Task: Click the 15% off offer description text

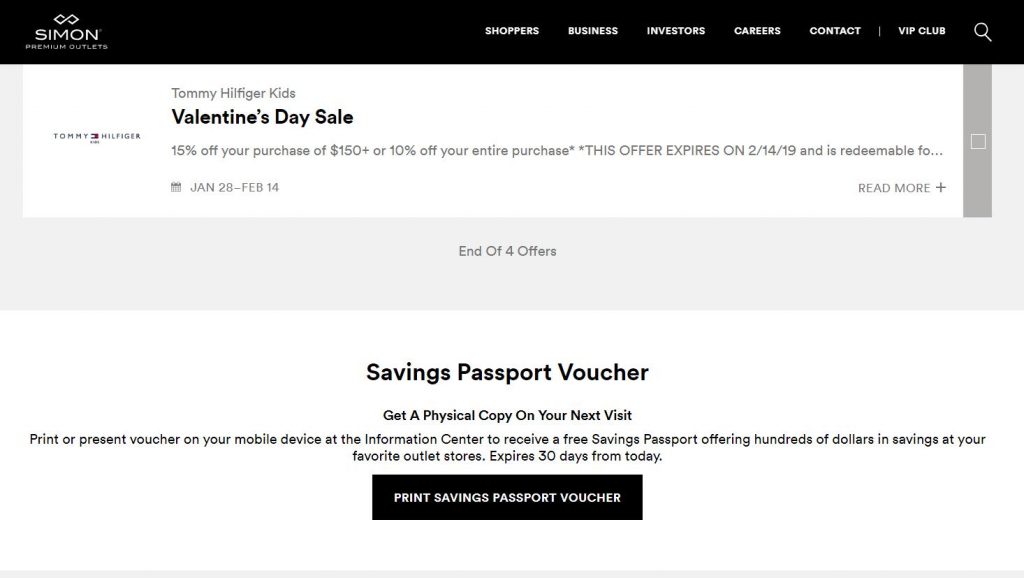Action: [557, 151]
